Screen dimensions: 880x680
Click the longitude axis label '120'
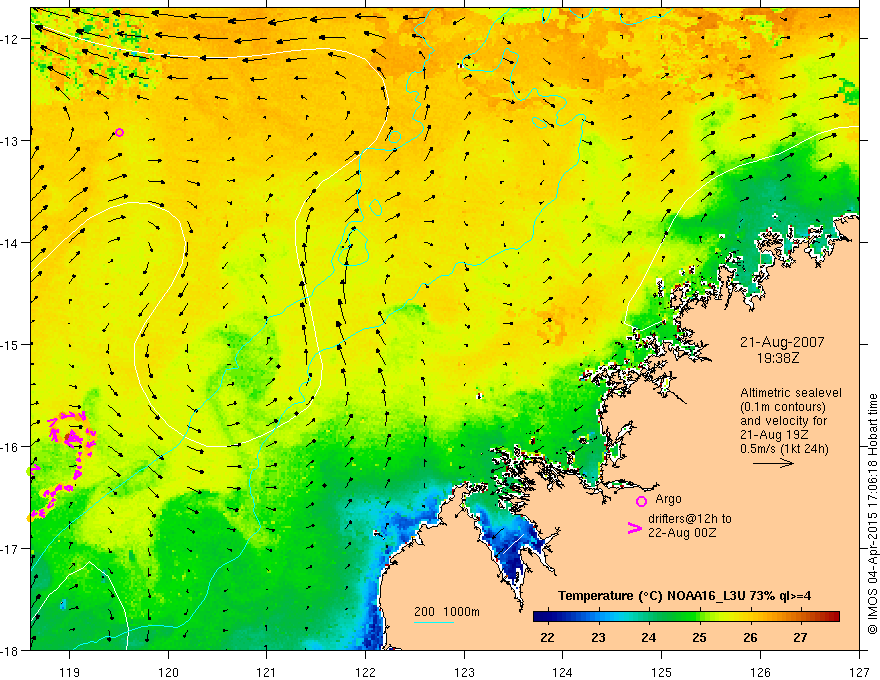click(x=168, y=672)
